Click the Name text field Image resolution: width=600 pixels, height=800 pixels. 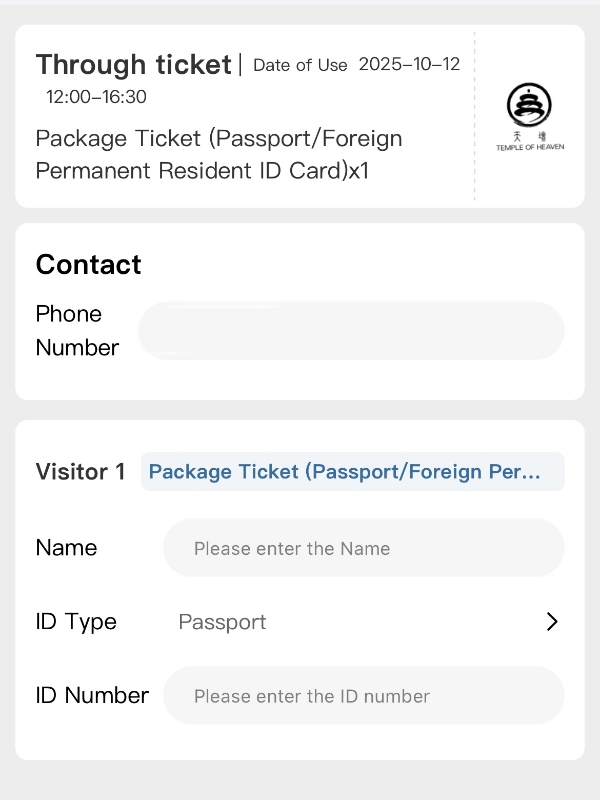pyautogui.click(x=364, y=548)
